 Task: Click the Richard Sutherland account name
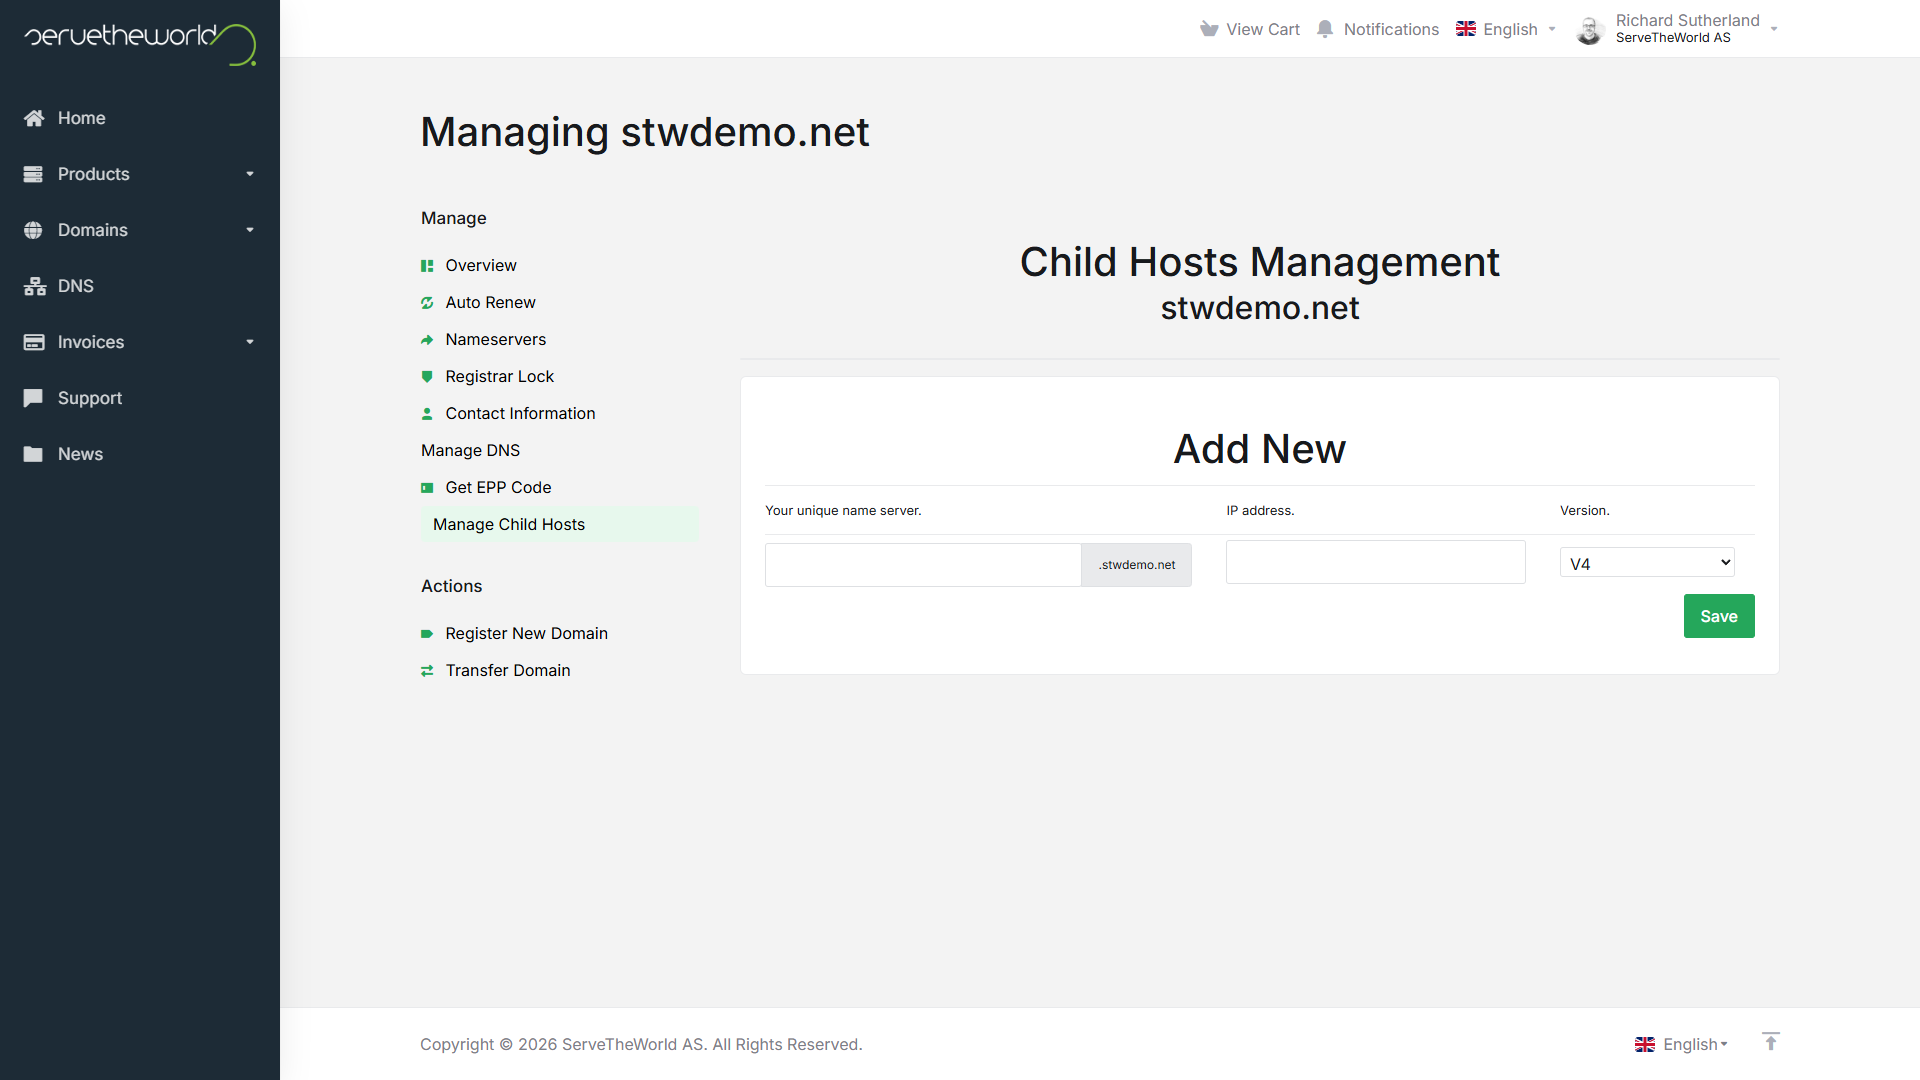tap(1687, 21)
